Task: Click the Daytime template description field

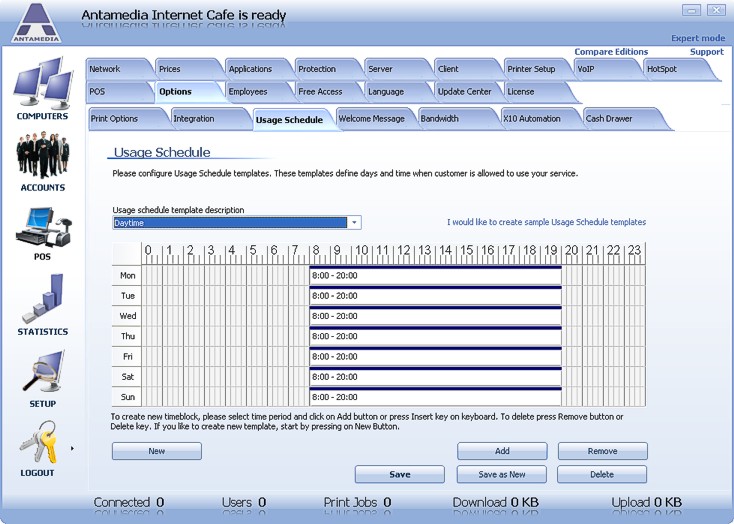Action: tap(230, 223)
